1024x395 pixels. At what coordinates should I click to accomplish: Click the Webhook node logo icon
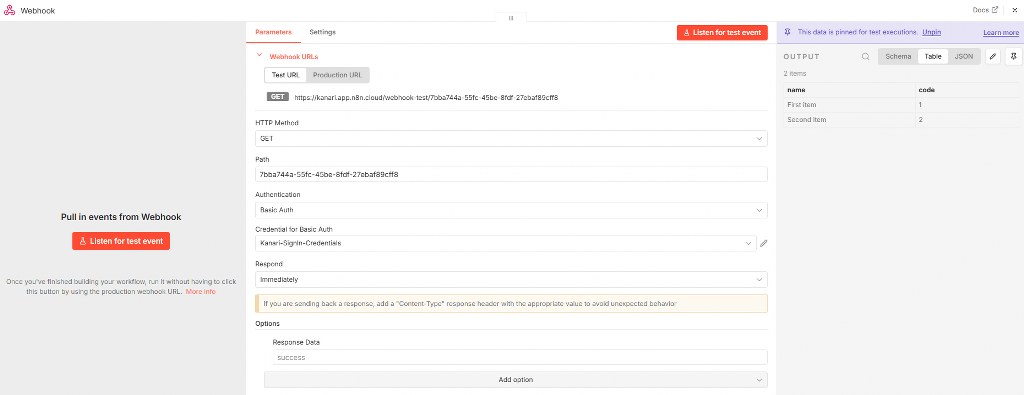(10, 10)
